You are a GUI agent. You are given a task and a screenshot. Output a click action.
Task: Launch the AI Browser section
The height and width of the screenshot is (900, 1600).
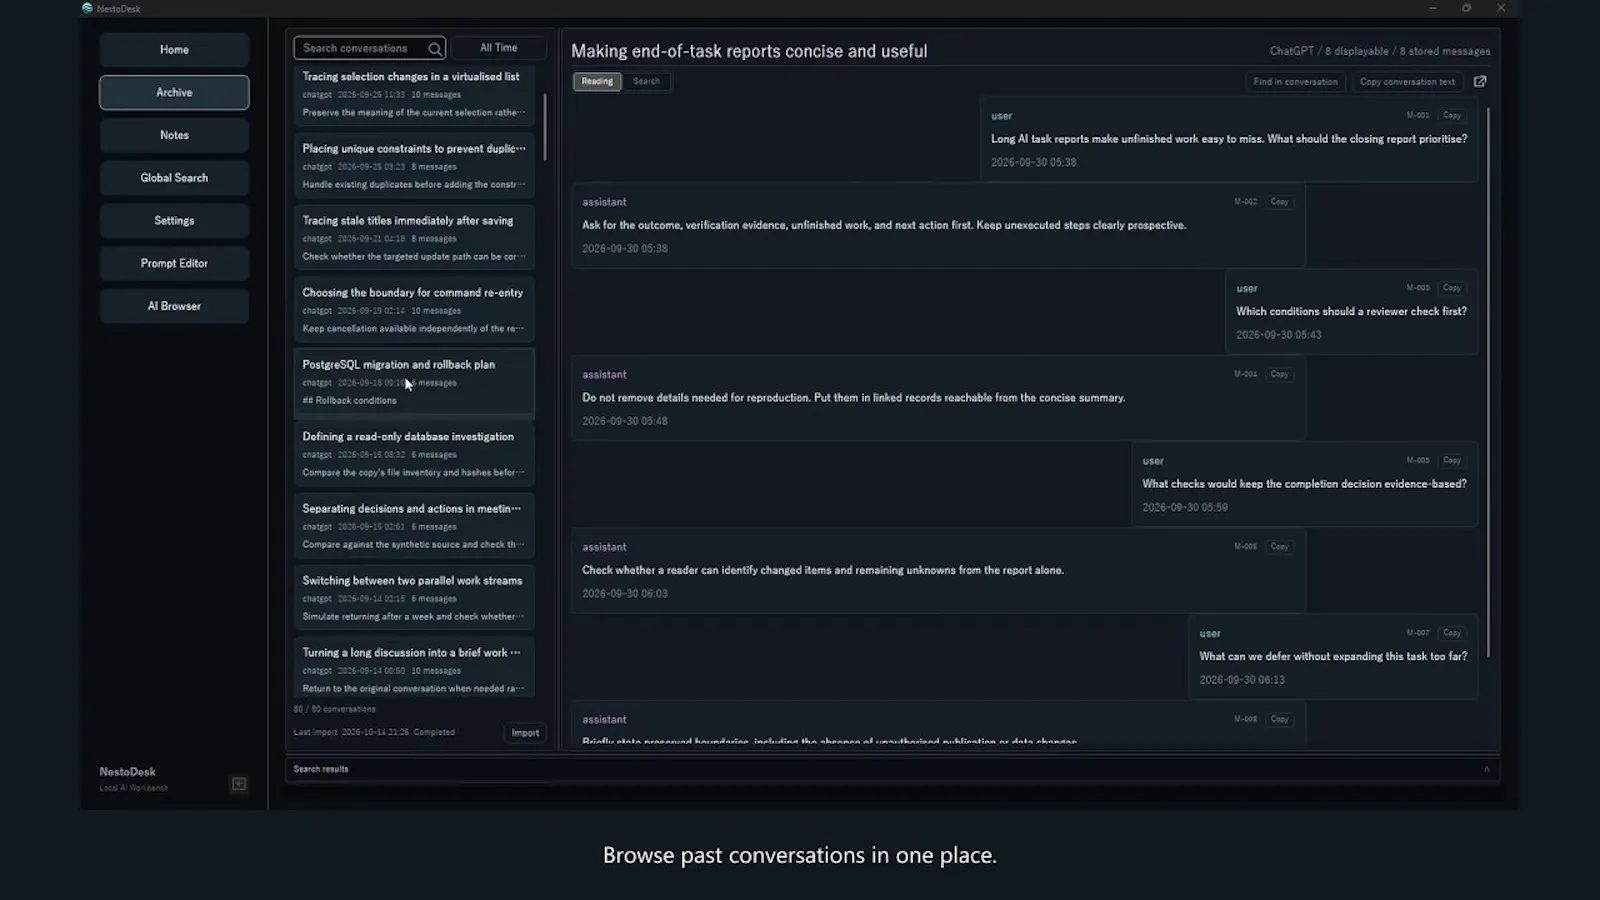[174, 306]
